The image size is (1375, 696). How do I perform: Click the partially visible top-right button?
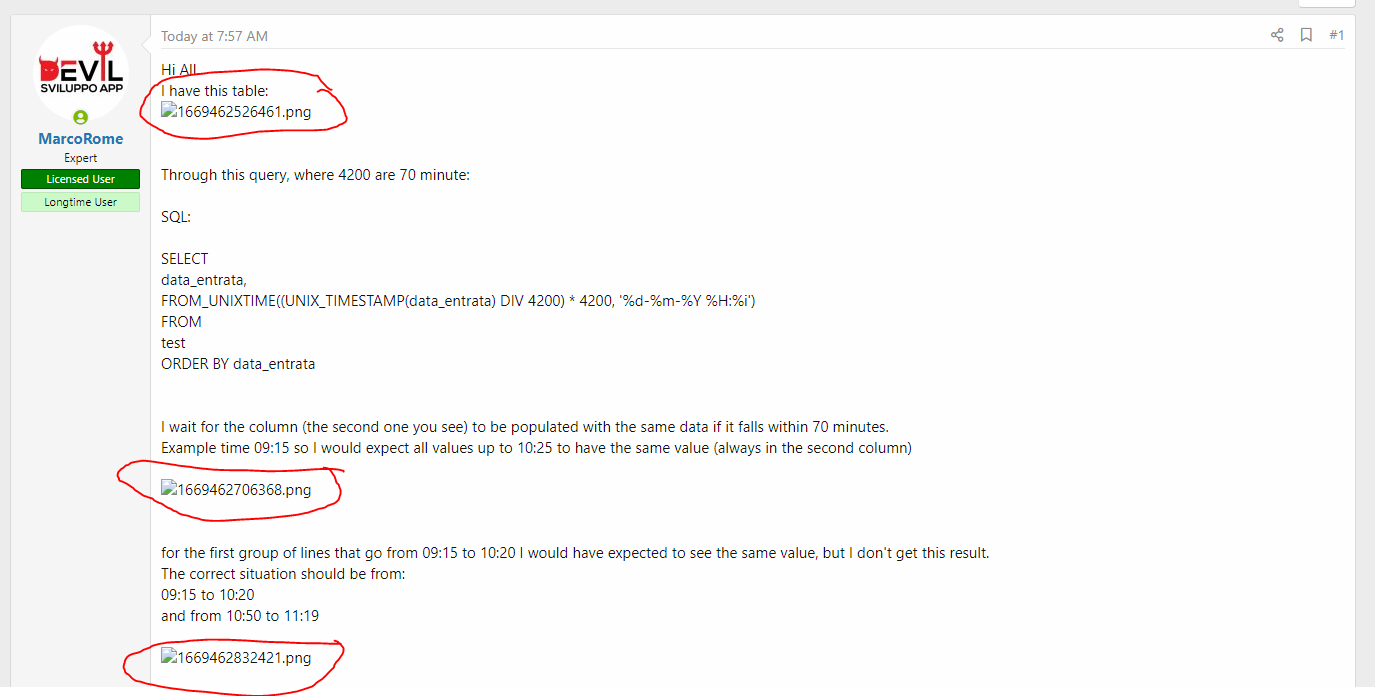(1327, 3)
